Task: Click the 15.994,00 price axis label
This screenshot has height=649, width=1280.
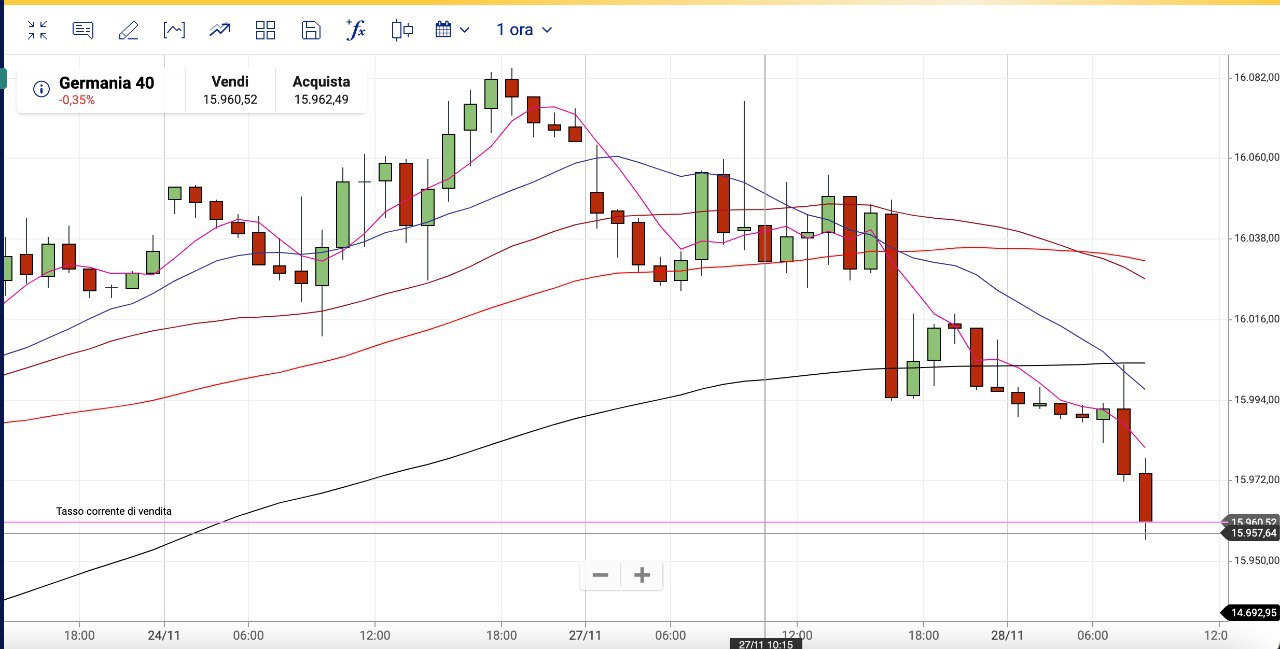Action: [1256, 399]
